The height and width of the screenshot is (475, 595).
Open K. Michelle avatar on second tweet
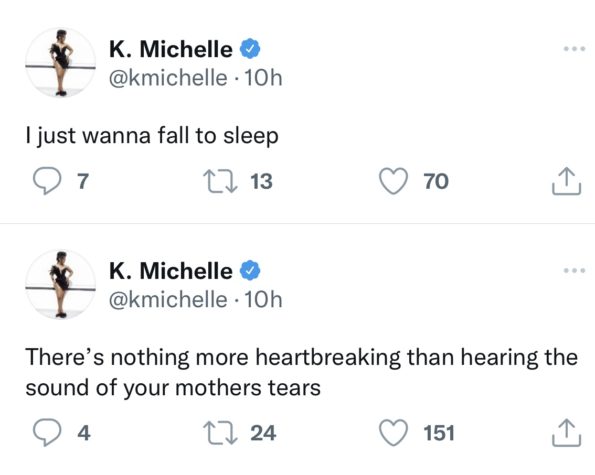[60, 285]
